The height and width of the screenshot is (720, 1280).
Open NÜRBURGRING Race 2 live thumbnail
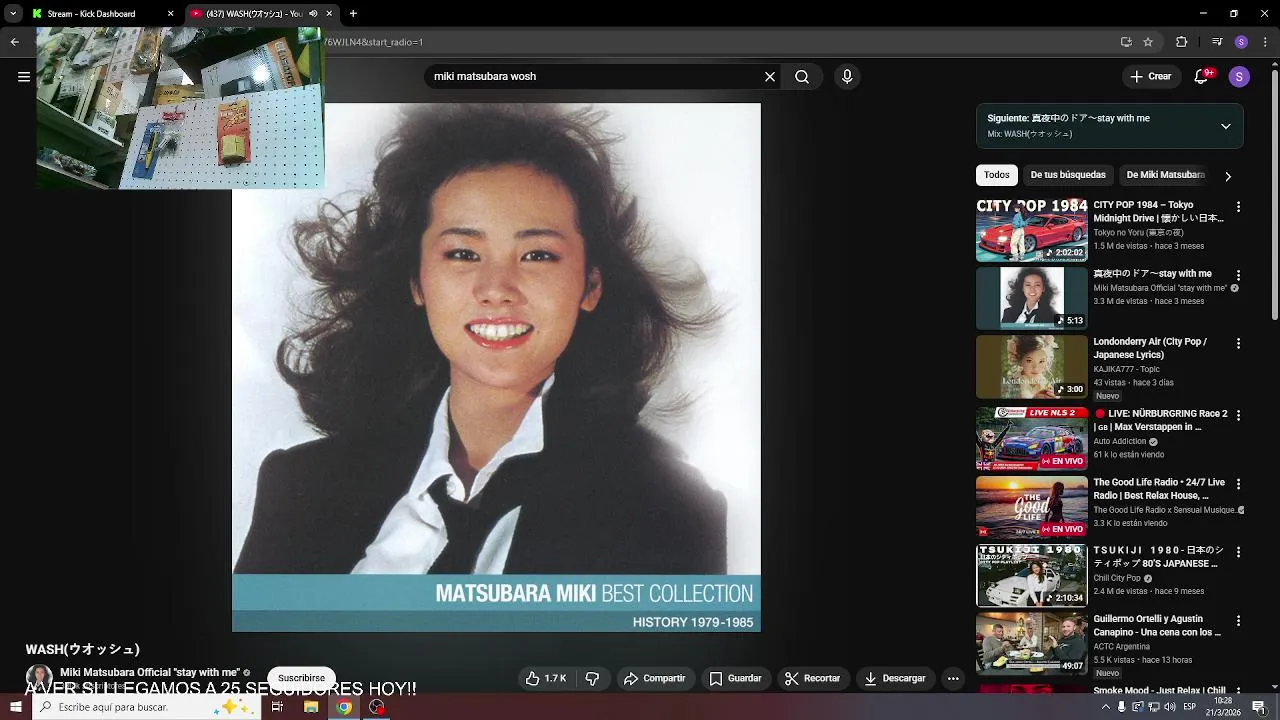click(x=1032, y=438)
